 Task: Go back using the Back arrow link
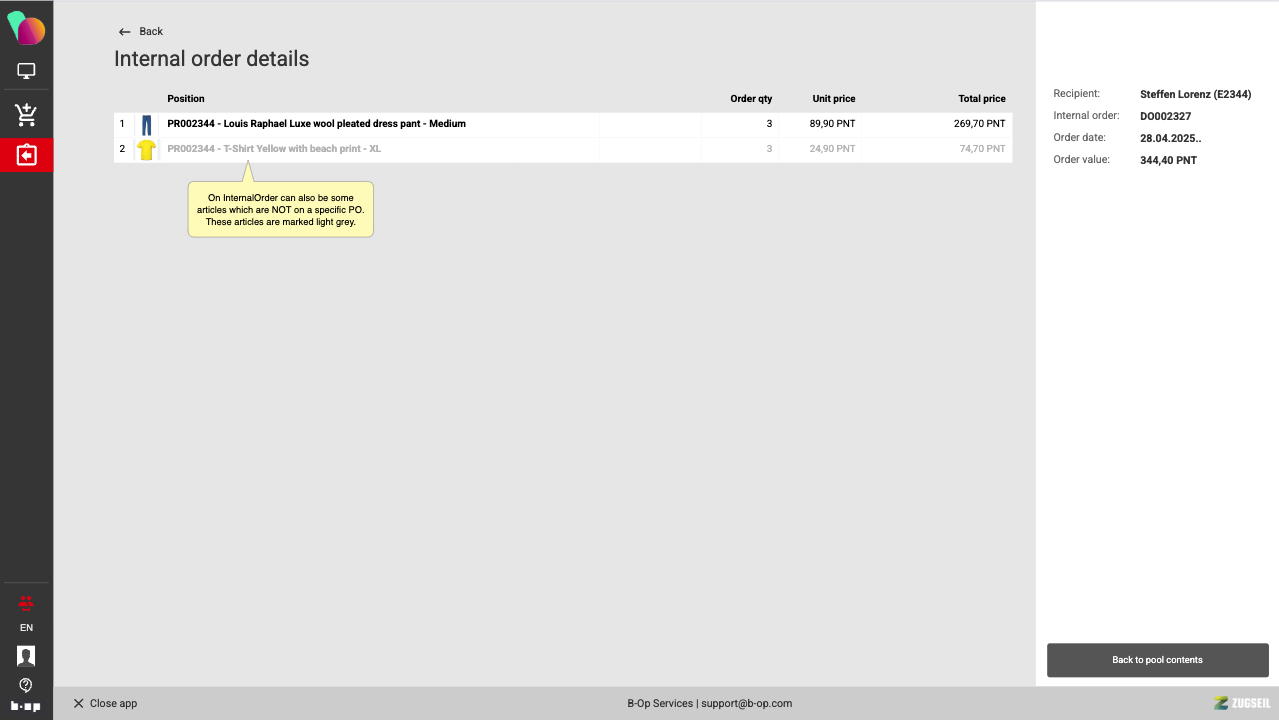(x=141, y=32)
